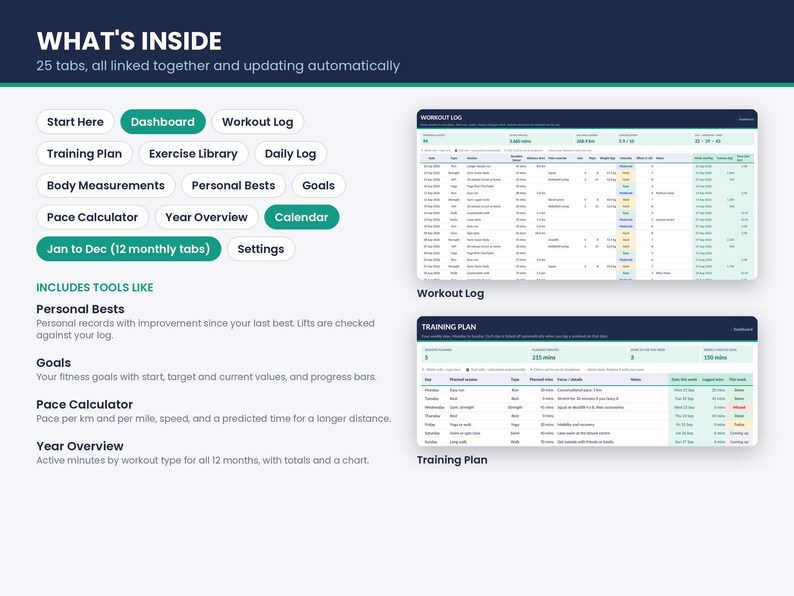Click the Personal Bests tab pill
The height and width of the screenshot is (596, 794).
pos(233,185)
